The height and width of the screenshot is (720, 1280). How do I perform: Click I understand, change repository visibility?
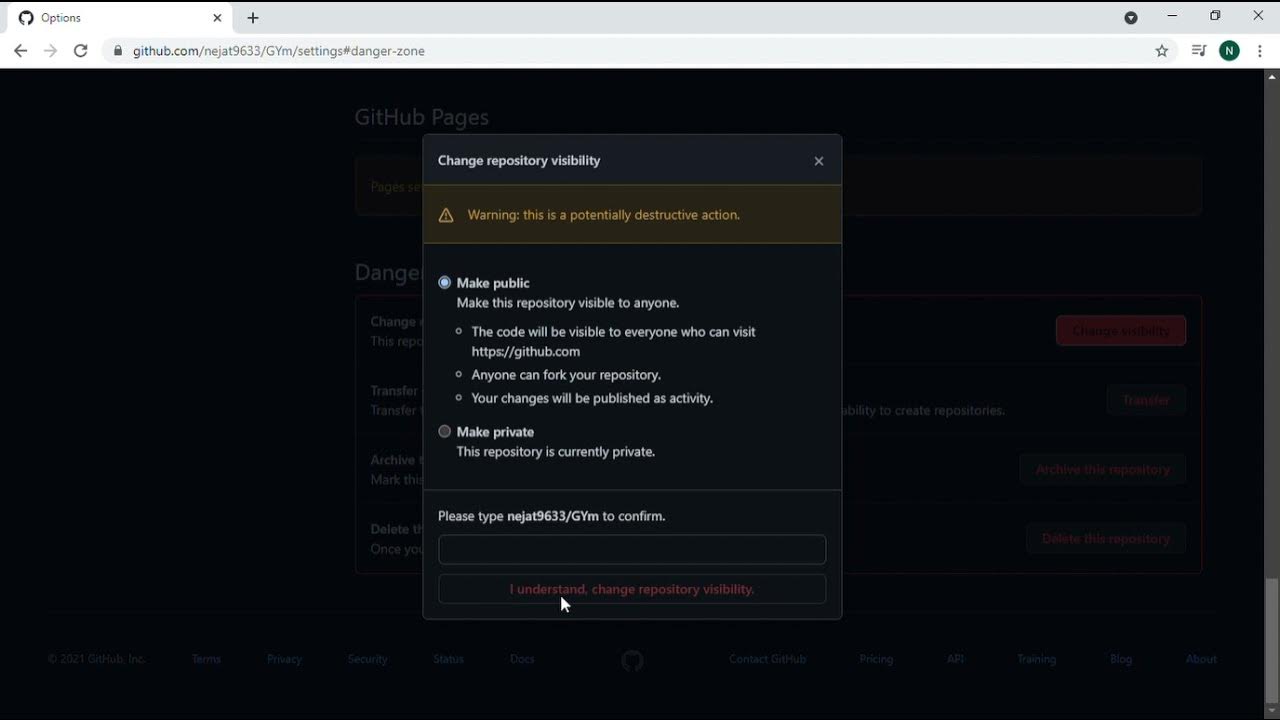tap(632, 589)
